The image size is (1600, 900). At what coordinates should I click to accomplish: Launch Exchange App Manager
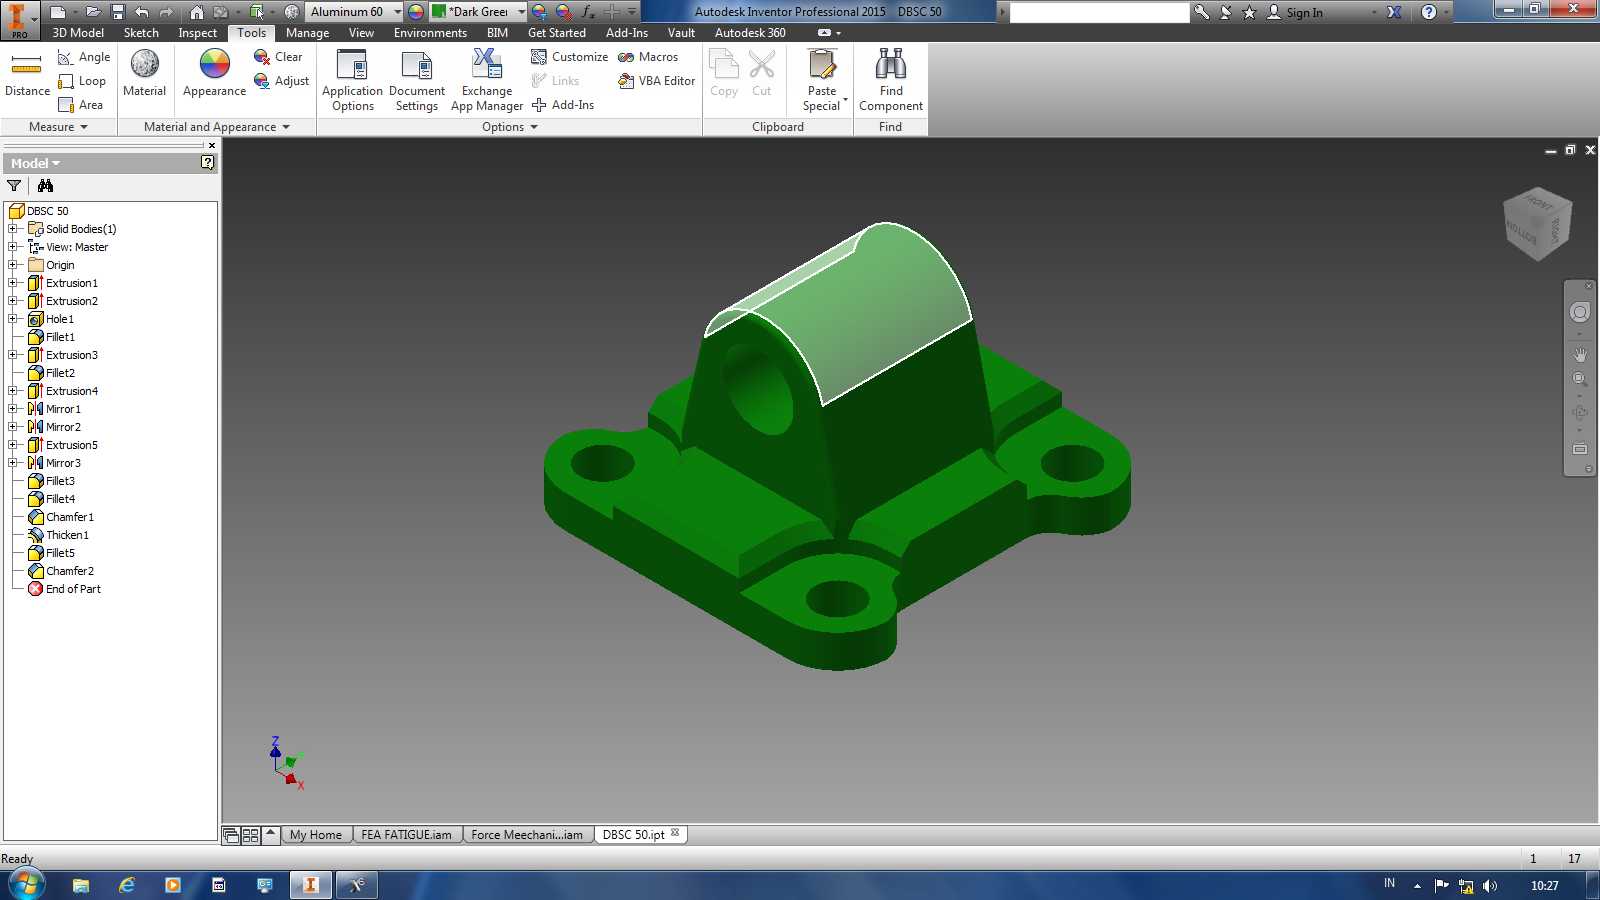point(487,81)
